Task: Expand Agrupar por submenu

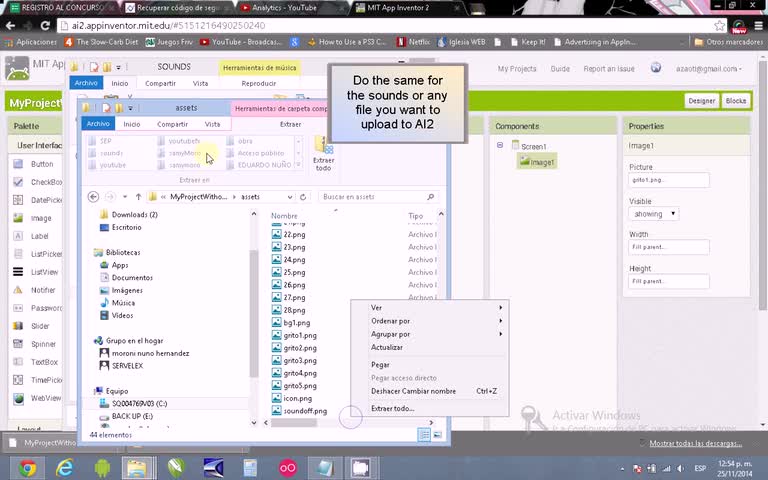Action: click(501, 334)
